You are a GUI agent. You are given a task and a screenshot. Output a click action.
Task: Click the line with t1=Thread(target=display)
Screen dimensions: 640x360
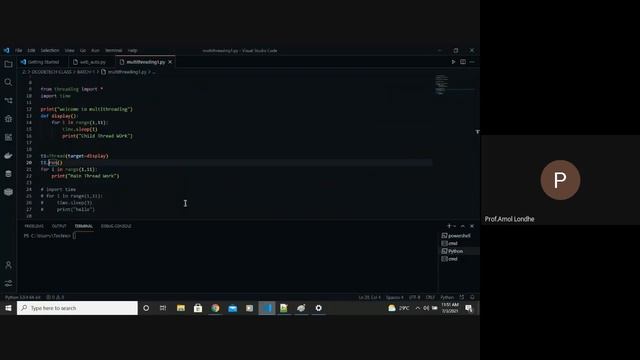click(74, 156)
